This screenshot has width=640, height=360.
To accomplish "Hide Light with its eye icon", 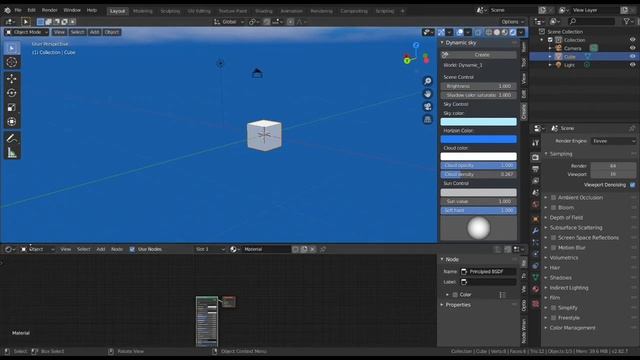I will pyautogui.click(x=632, y=65).
